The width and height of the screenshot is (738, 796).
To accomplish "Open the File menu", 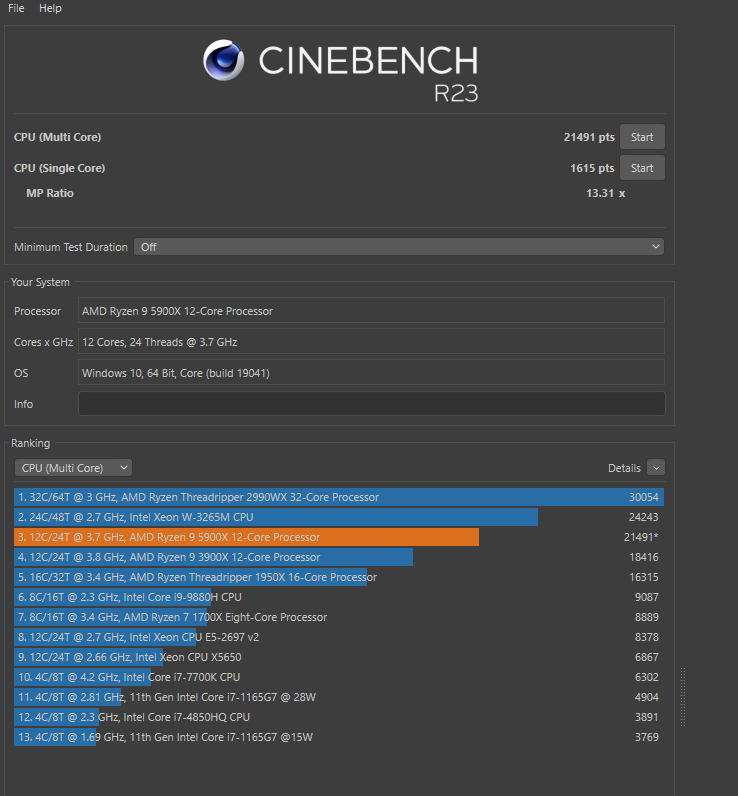I will [x=16, y=8].
